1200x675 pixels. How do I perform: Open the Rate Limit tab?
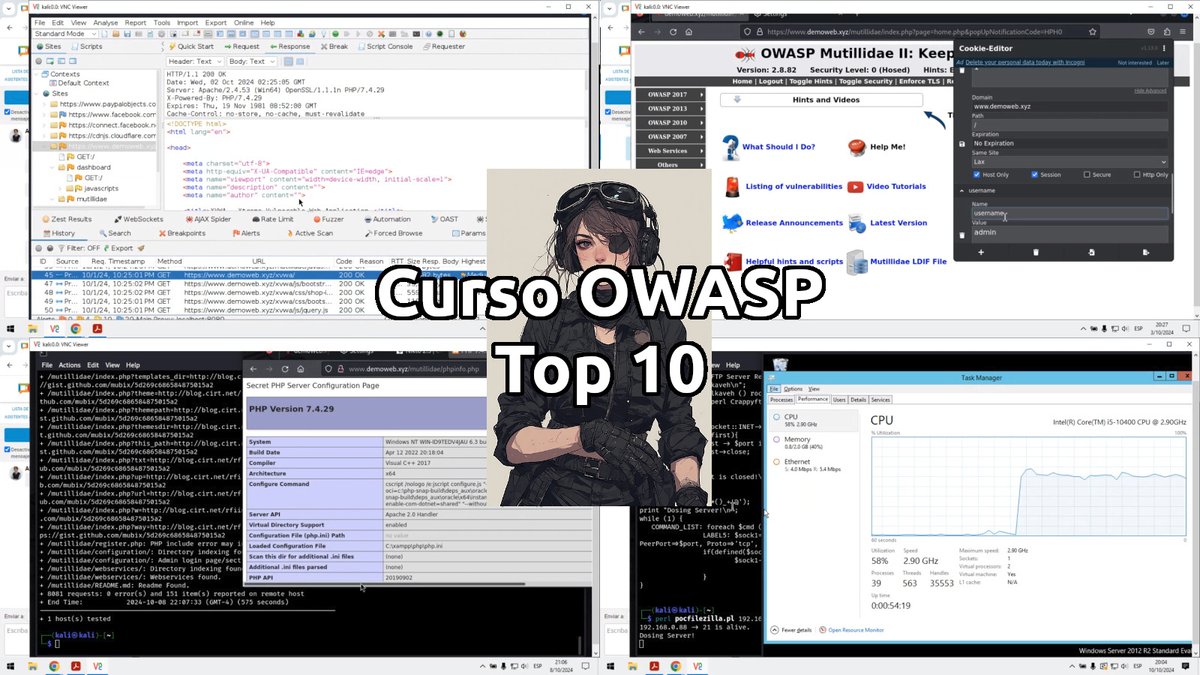pyautogui.click(x=271, y=219)
